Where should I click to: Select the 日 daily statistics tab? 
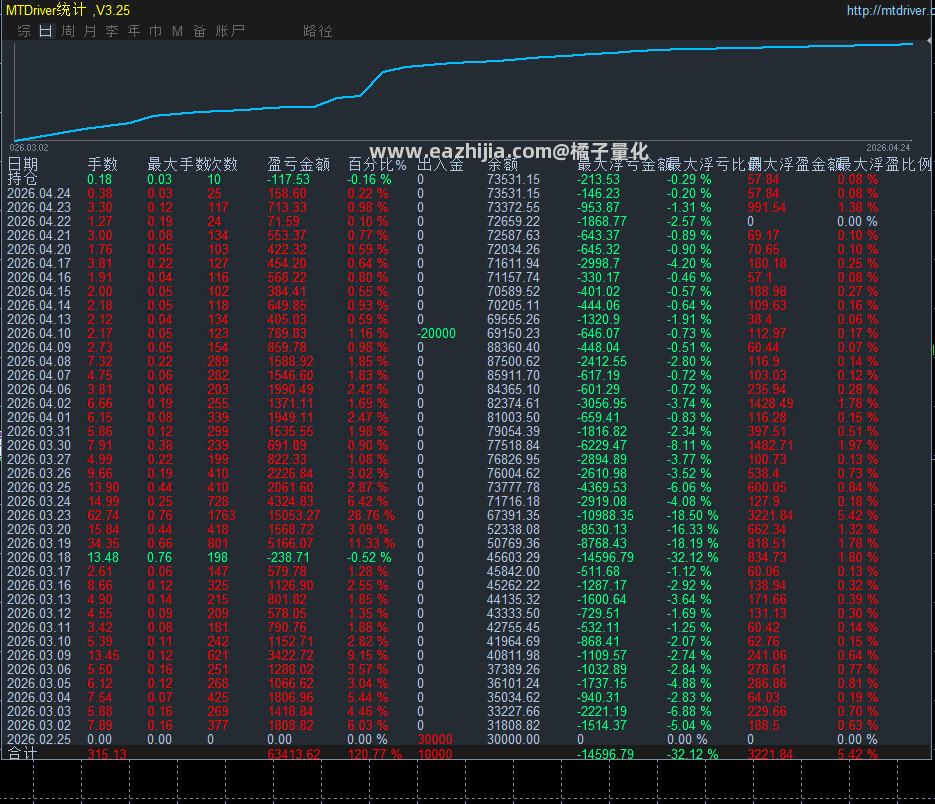(46, 31)
